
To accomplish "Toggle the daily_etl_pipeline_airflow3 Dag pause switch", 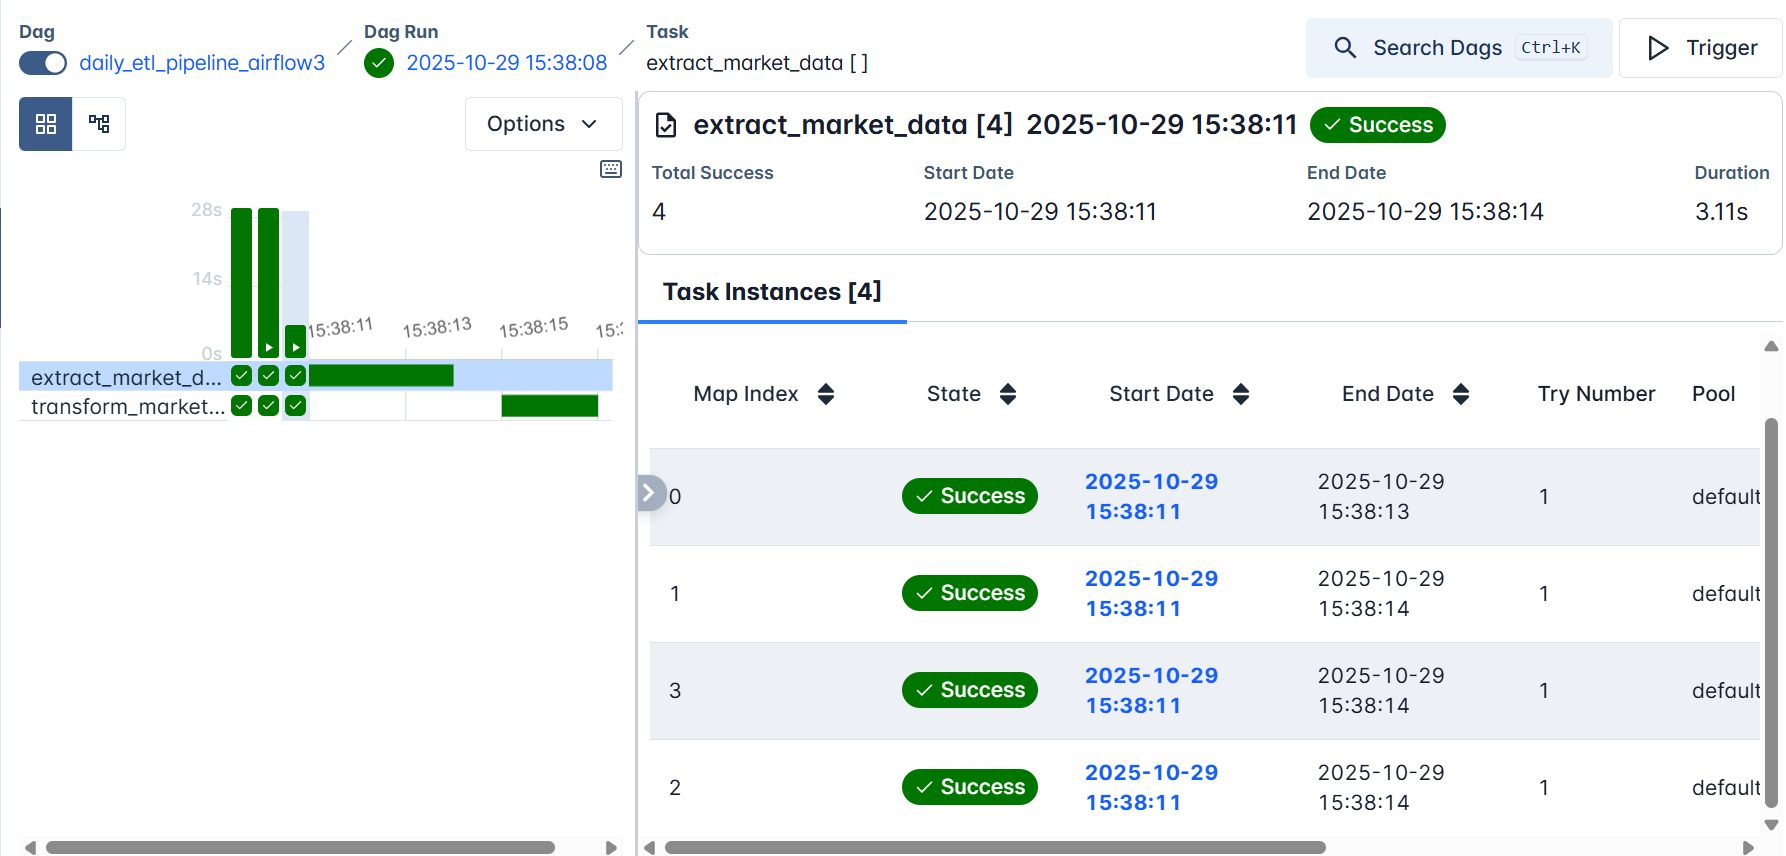I will click(43, 63).
